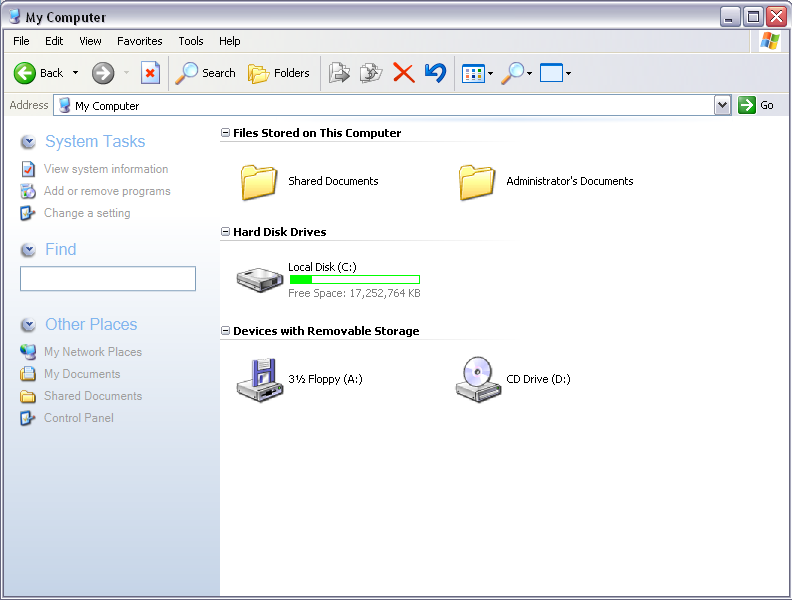792x600 pixels.
Task: Click the My Computer title bar icon
Action: pyautogui.click(x=16, y=17)
